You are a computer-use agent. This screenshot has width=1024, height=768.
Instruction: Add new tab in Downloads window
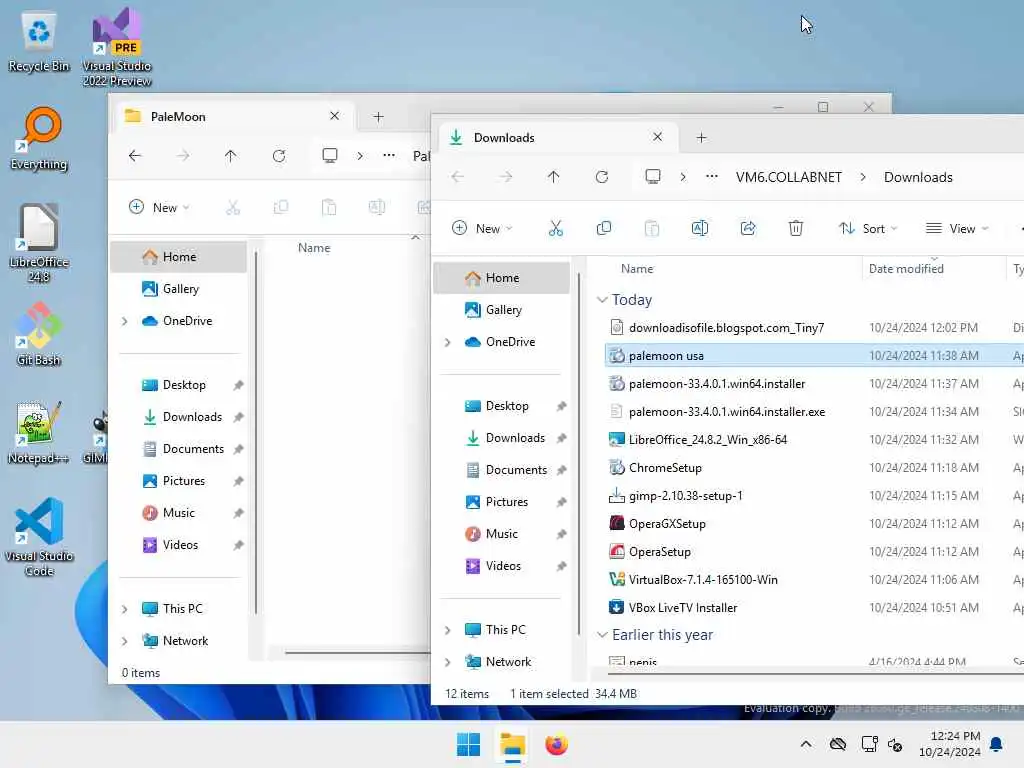[701, 137]
